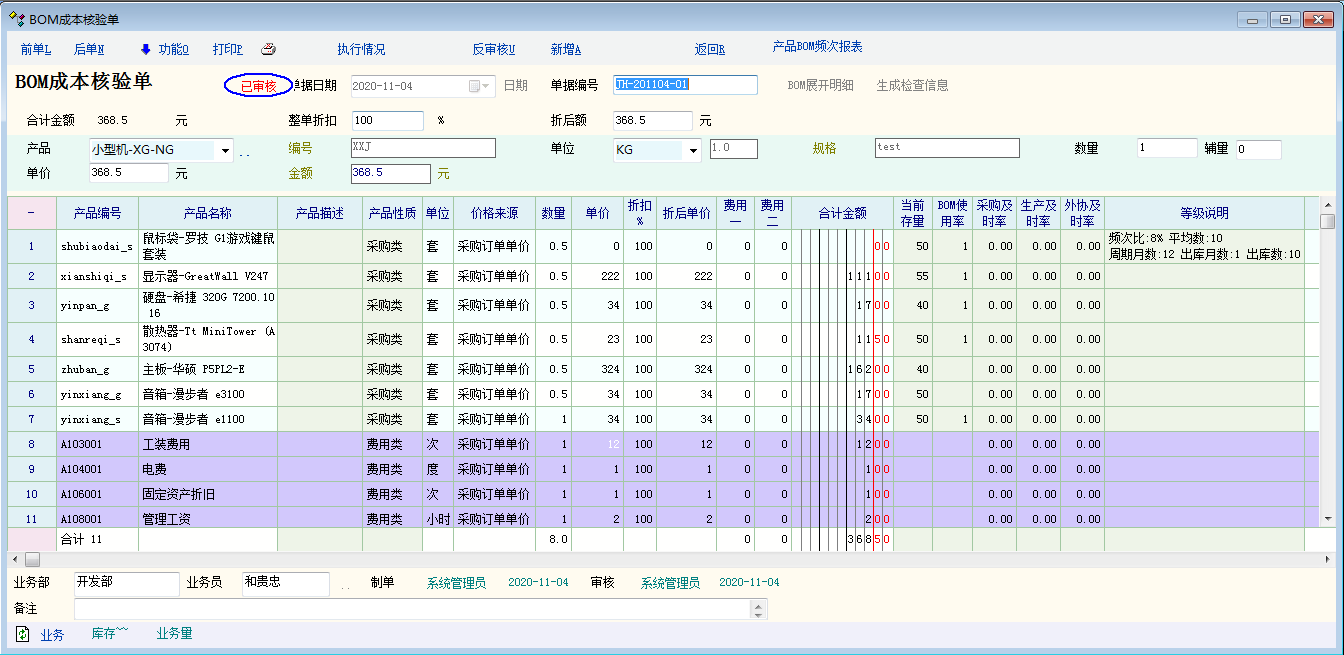The height and width of the screenshot is (655, 1344).
Task: Open the 产品BOM频次报表 report link
Action: (x=817, y=47)
